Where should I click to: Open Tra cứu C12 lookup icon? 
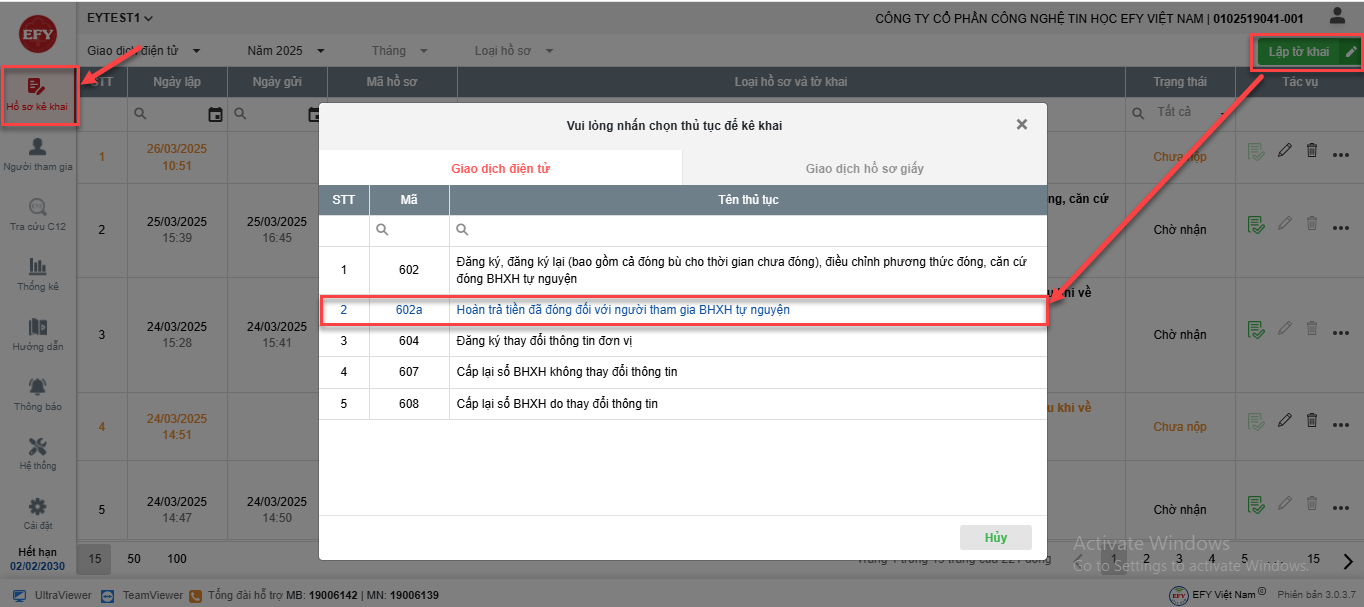38,214
